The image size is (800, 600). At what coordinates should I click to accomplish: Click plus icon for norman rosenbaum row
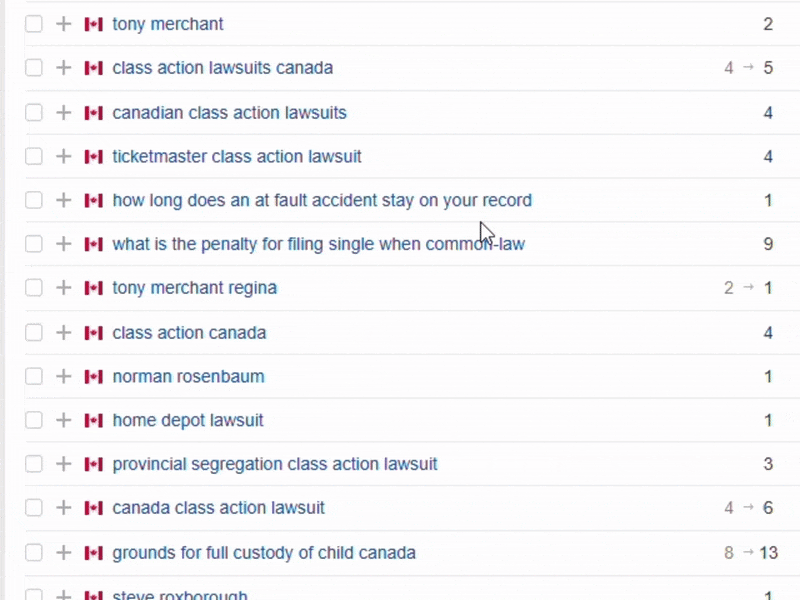[x=63, y=377]
